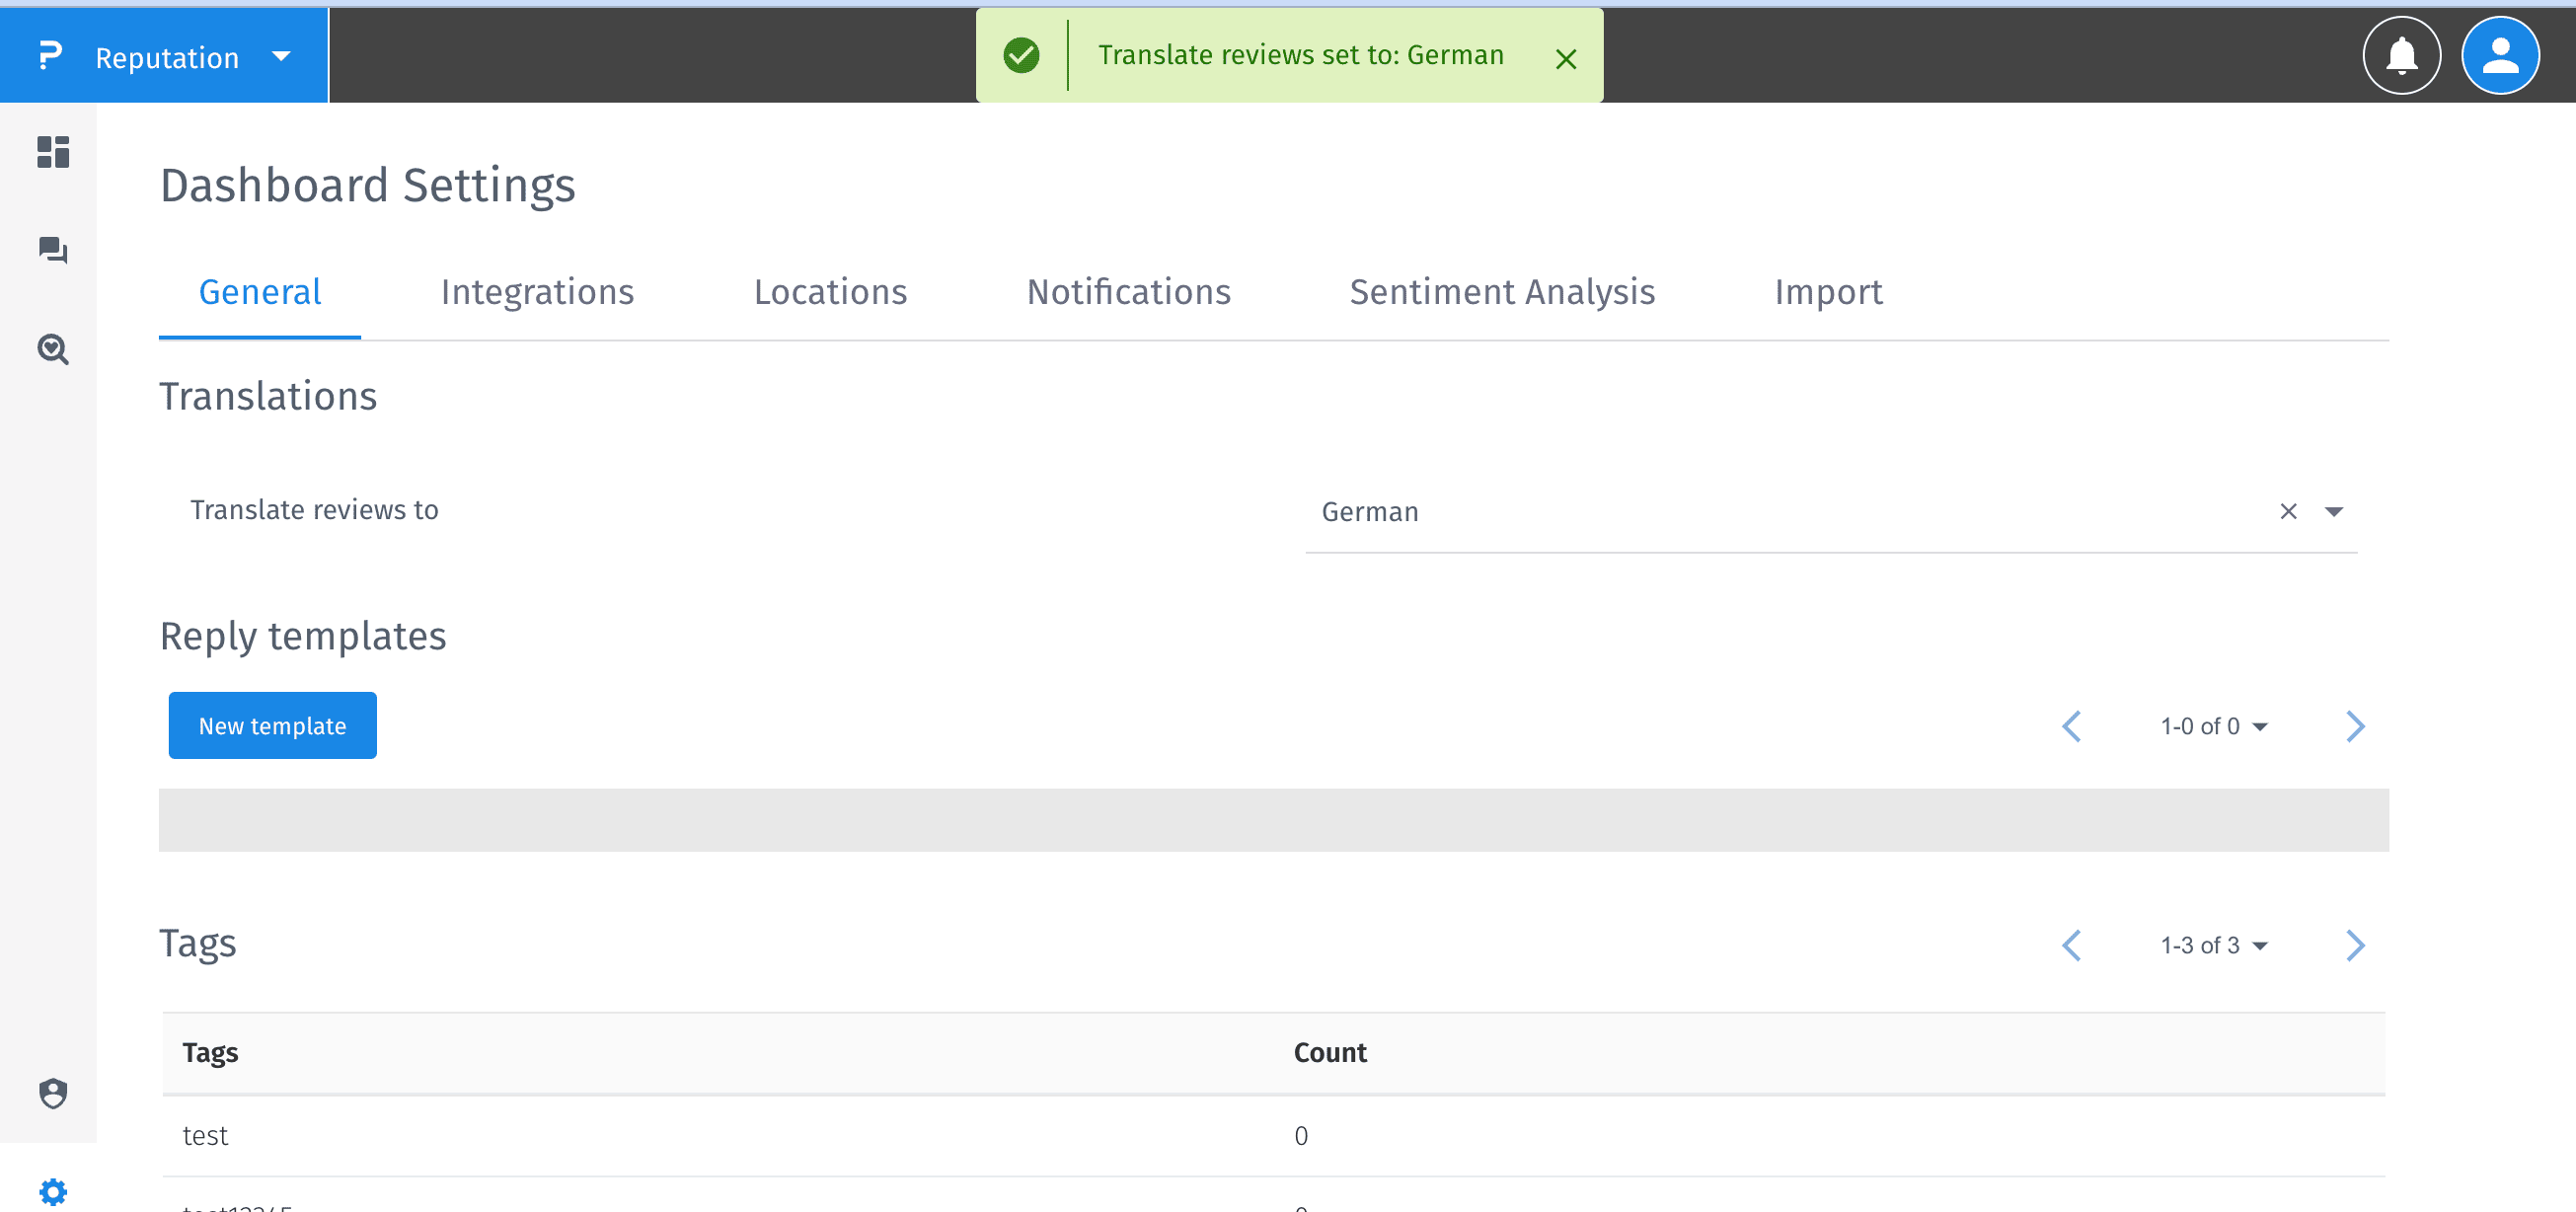
Task: Open the dashboard grid icon in sidebar
Action: (x=53, y=152)
